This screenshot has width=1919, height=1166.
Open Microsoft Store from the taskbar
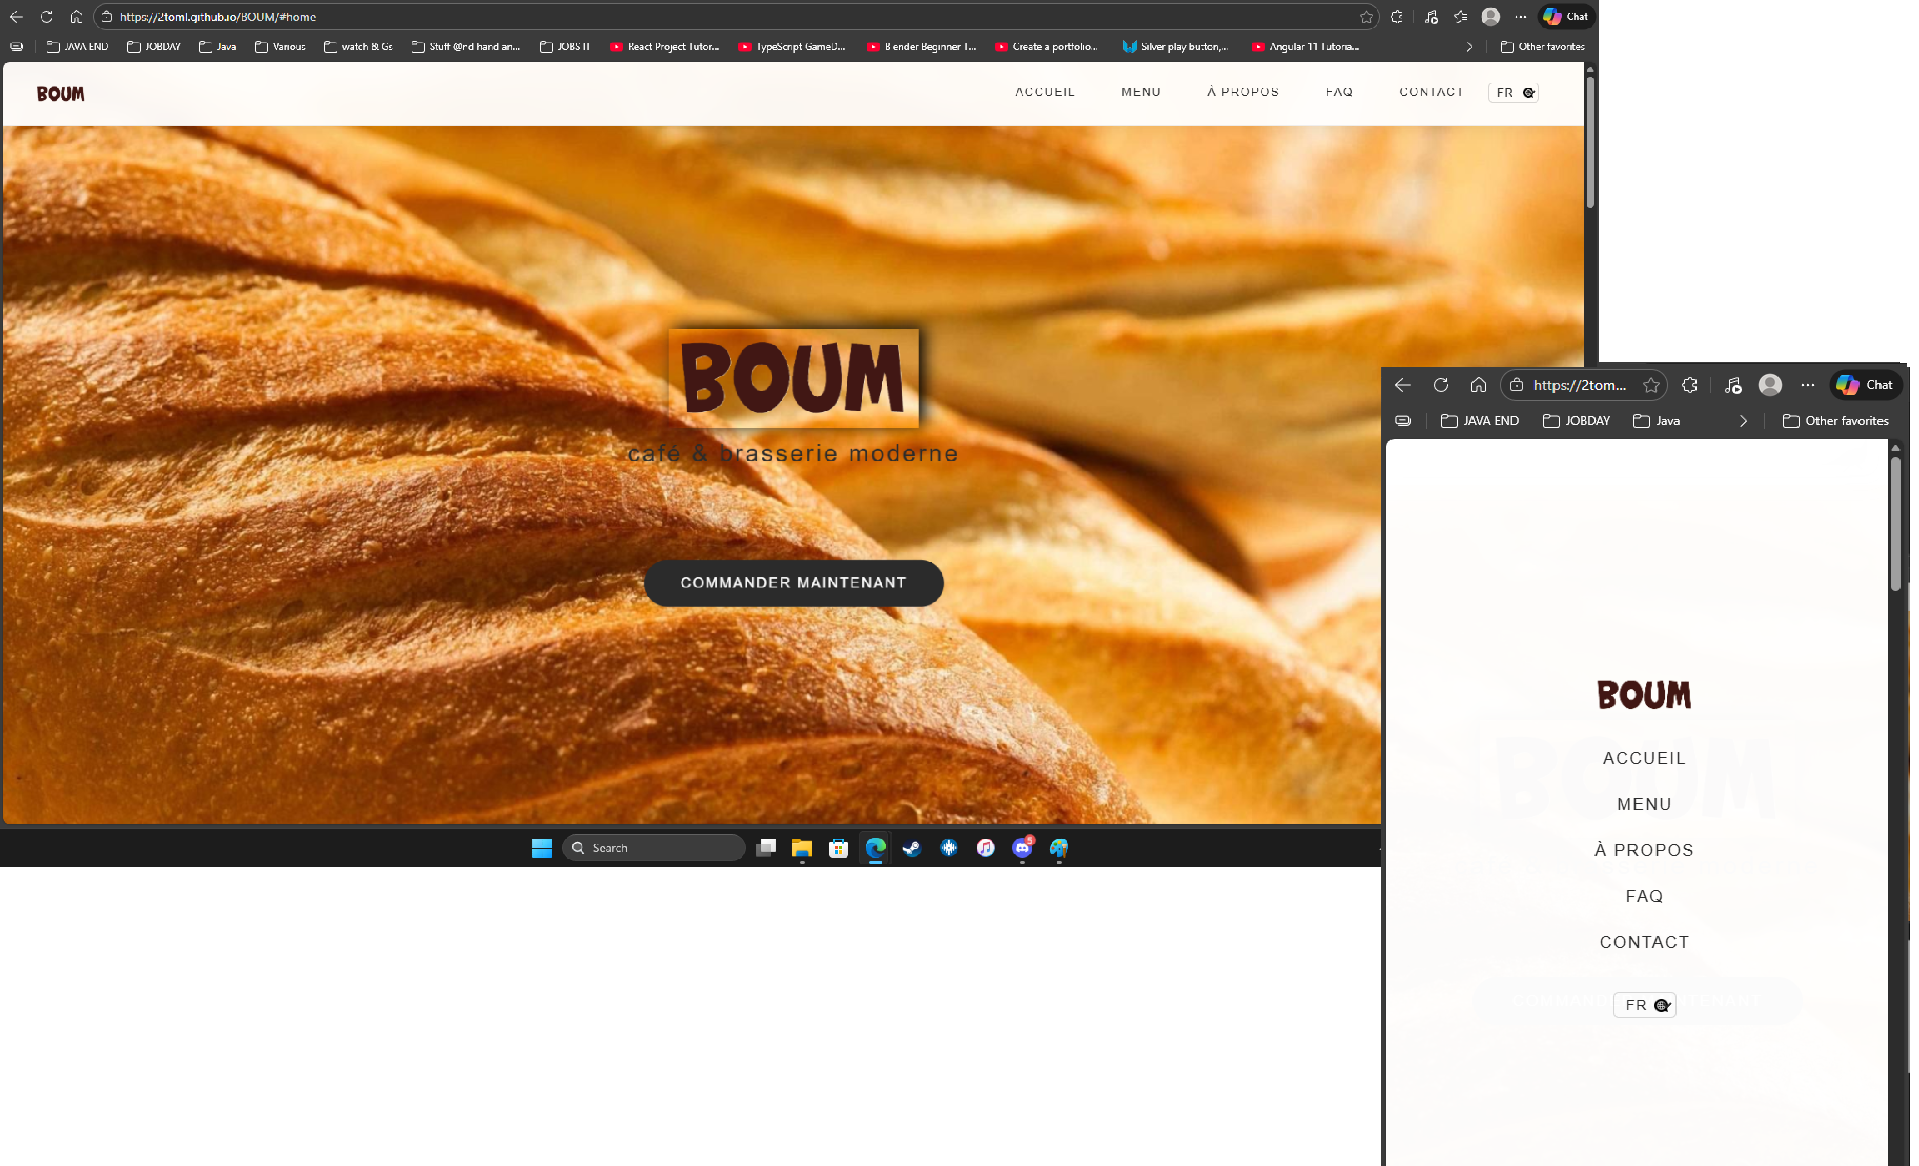click(838, 847)
